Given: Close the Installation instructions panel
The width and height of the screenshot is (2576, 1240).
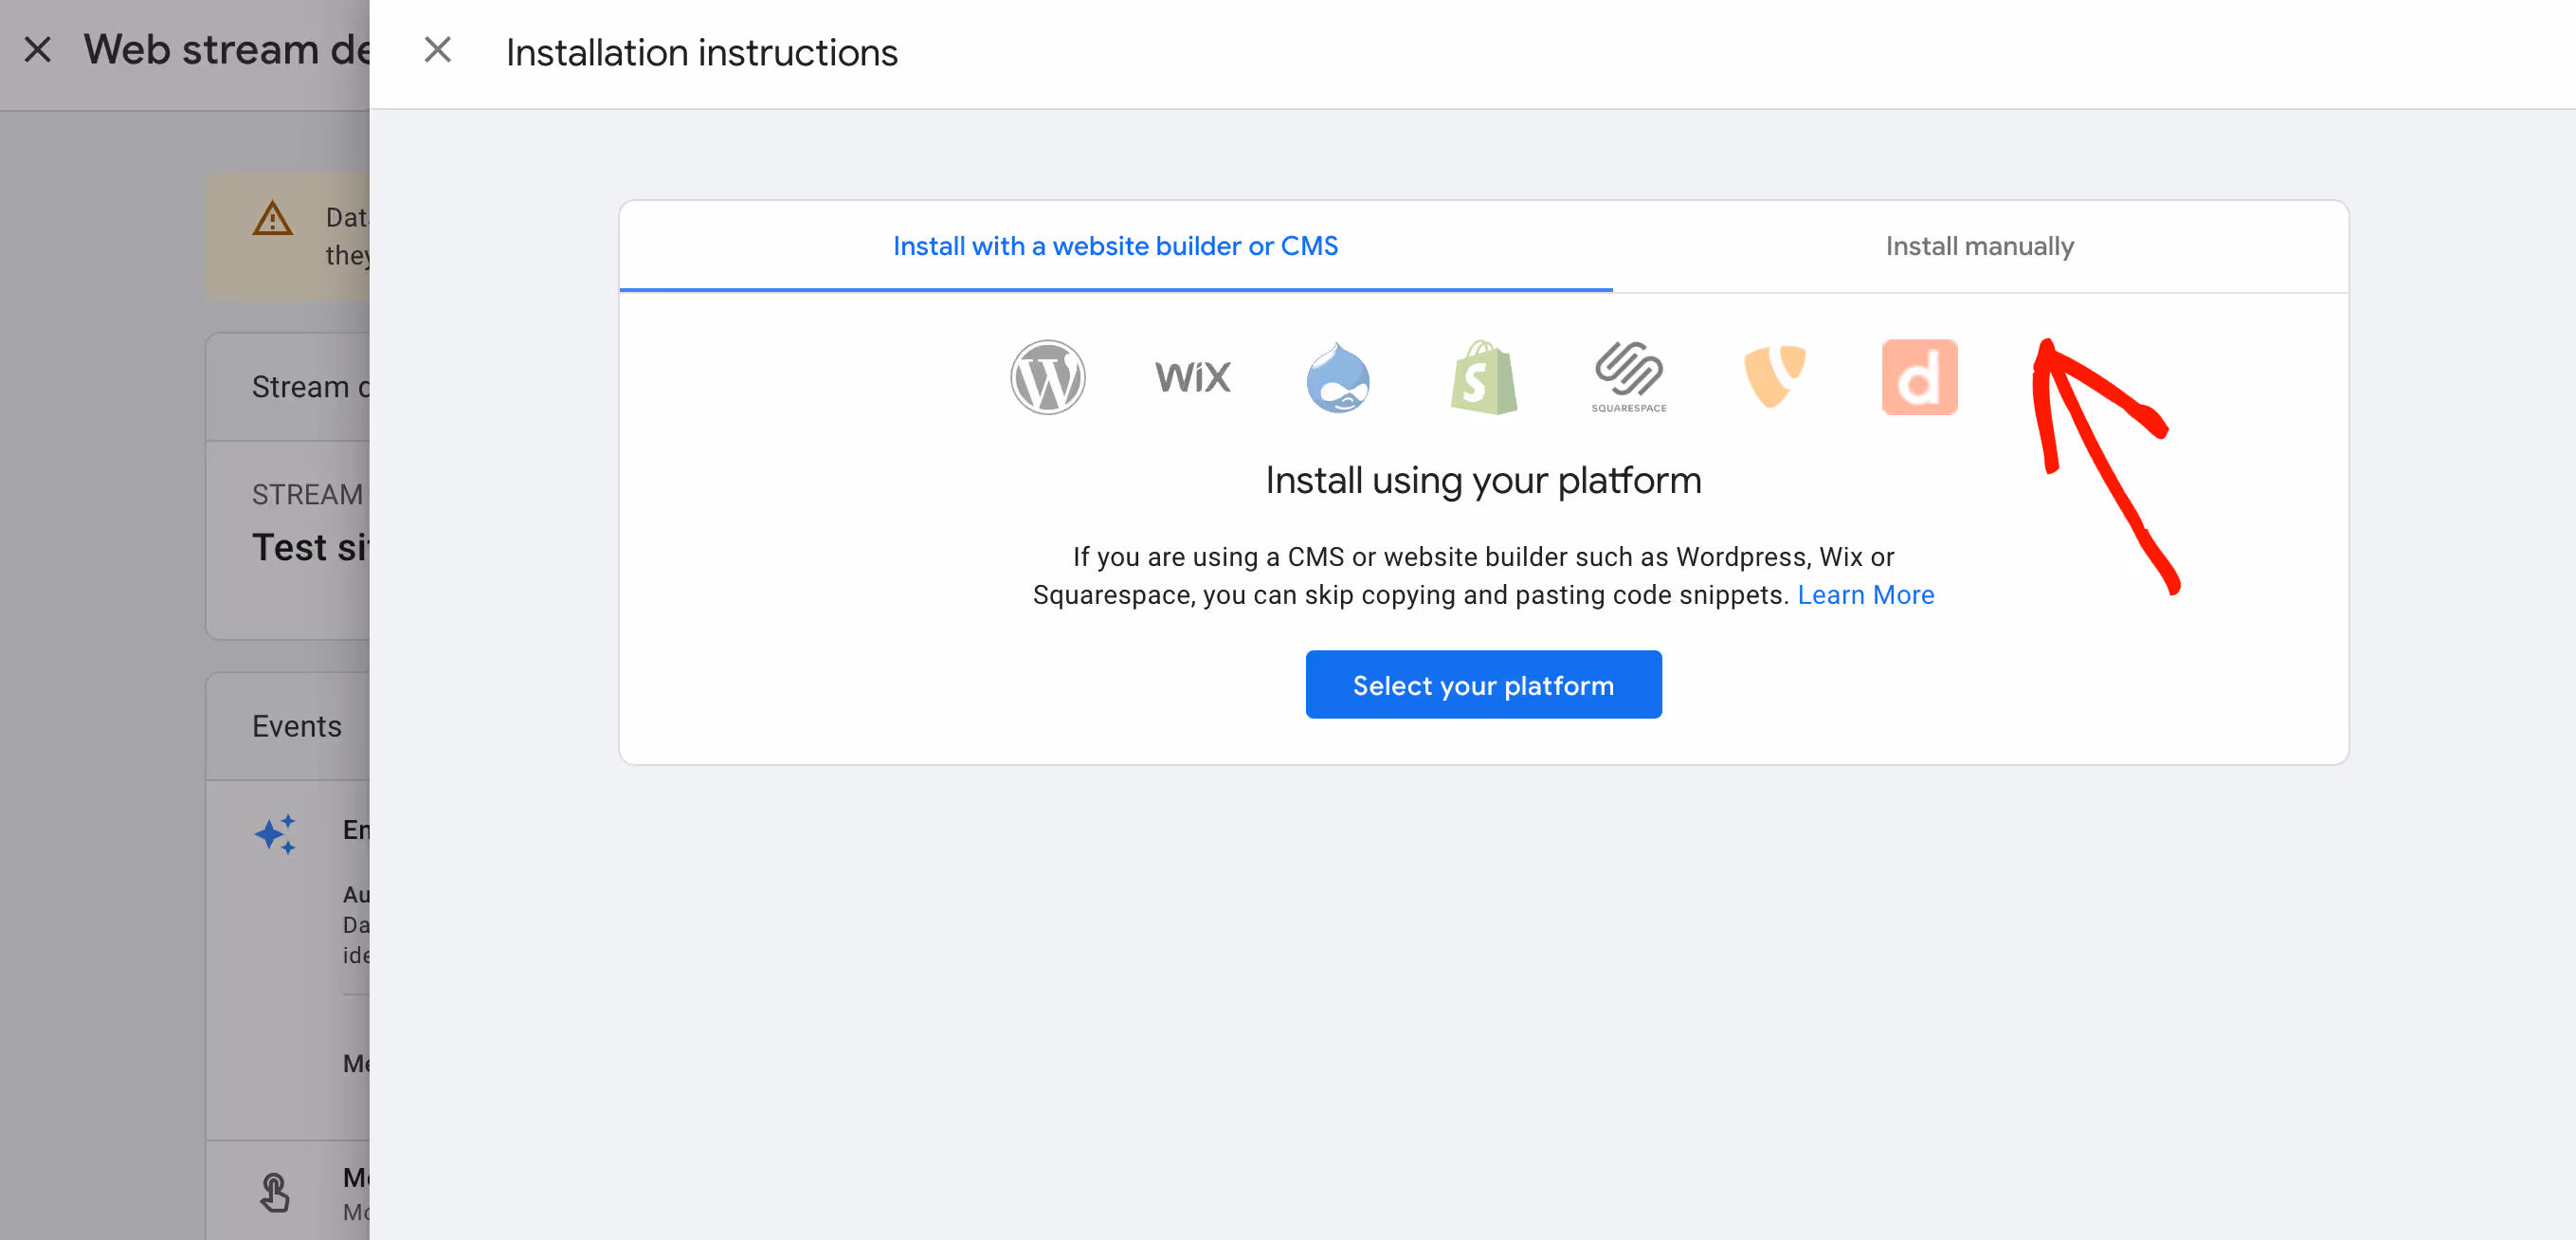Looking at the screenshot, I should tap(437, 50).
